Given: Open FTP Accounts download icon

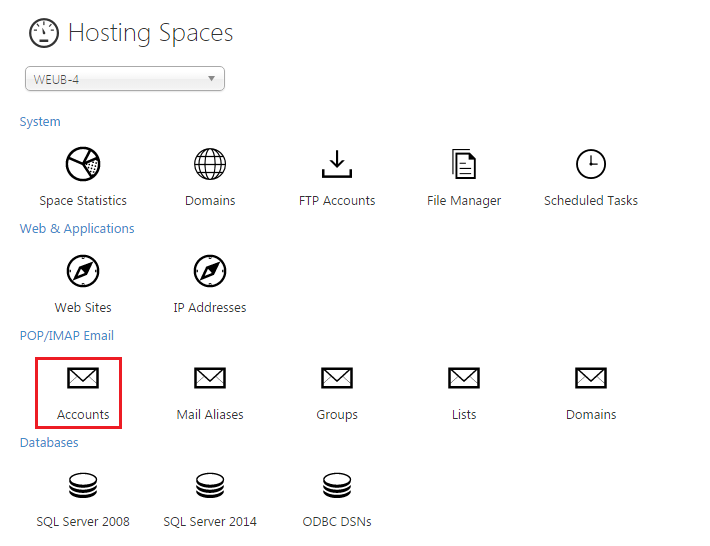Looking at the screenshot, I should pos(337,164).
